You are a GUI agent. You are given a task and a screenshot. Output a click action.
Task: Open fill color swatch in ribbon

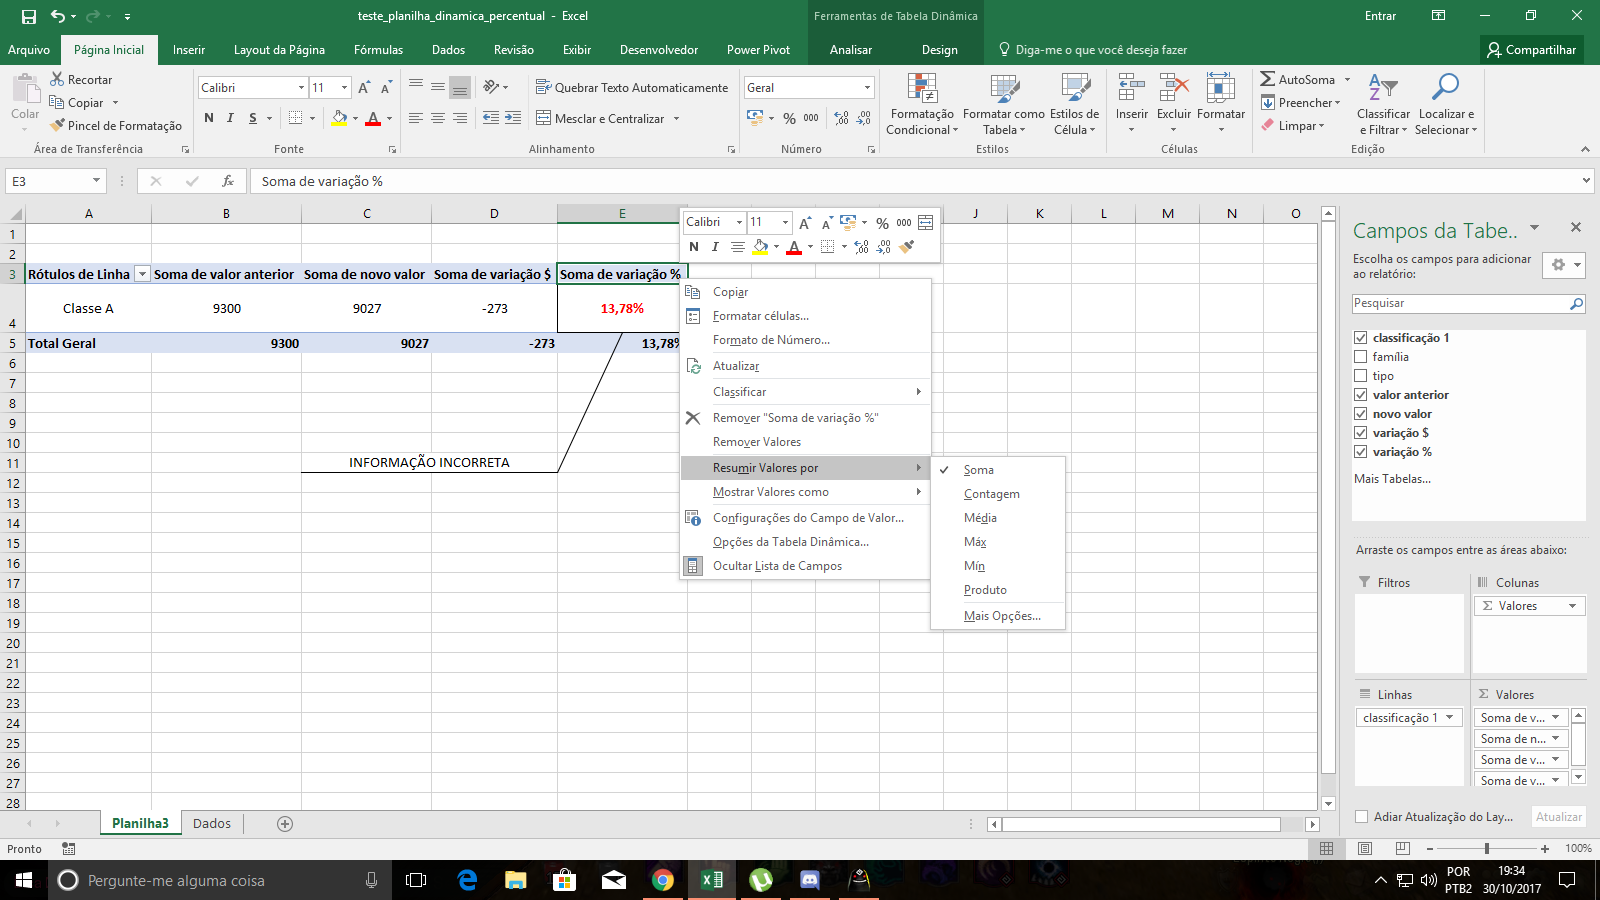point(340,118)
